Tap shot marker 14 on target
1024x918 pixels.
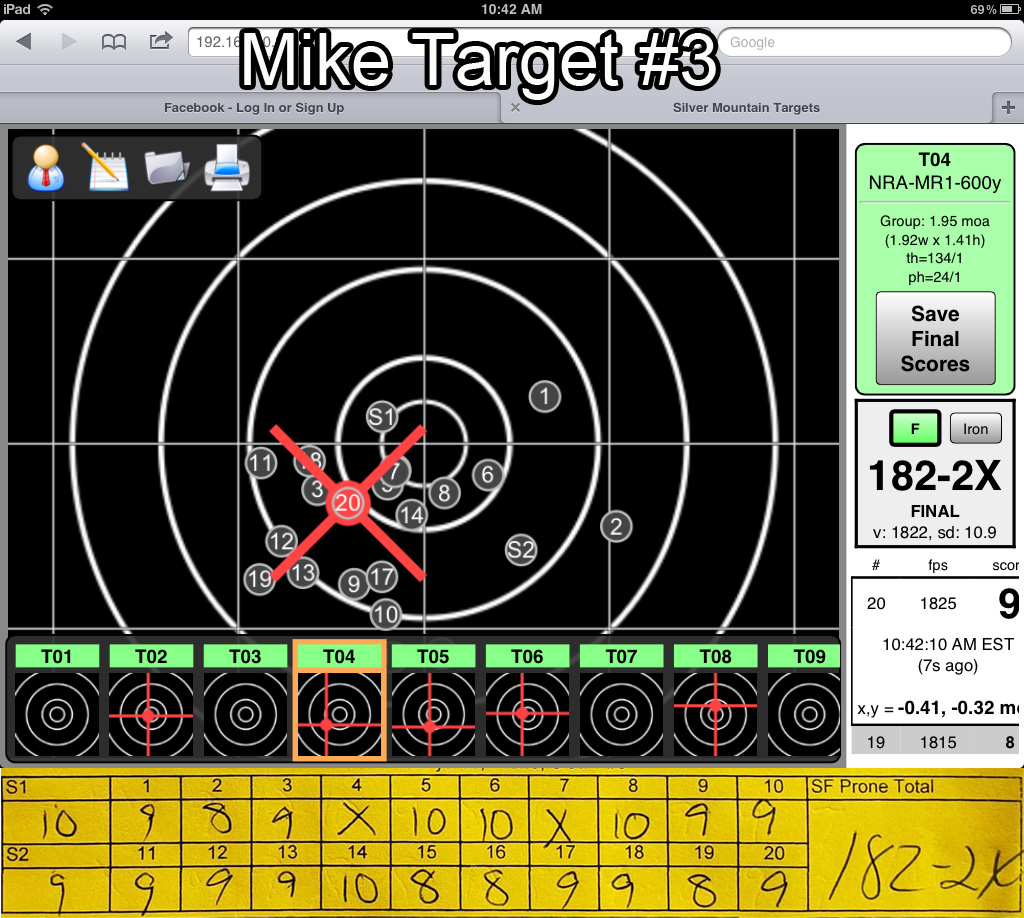coord(411,515)
